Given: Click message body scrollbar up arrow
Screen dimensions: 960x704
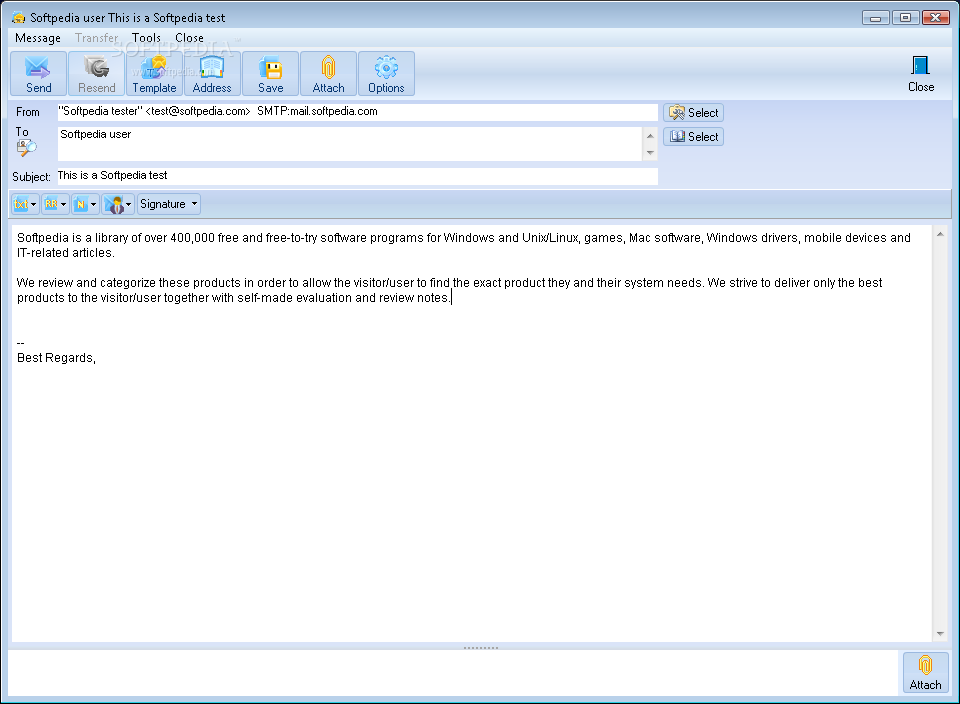Looking at the screenshot, I should coord(940,234).
